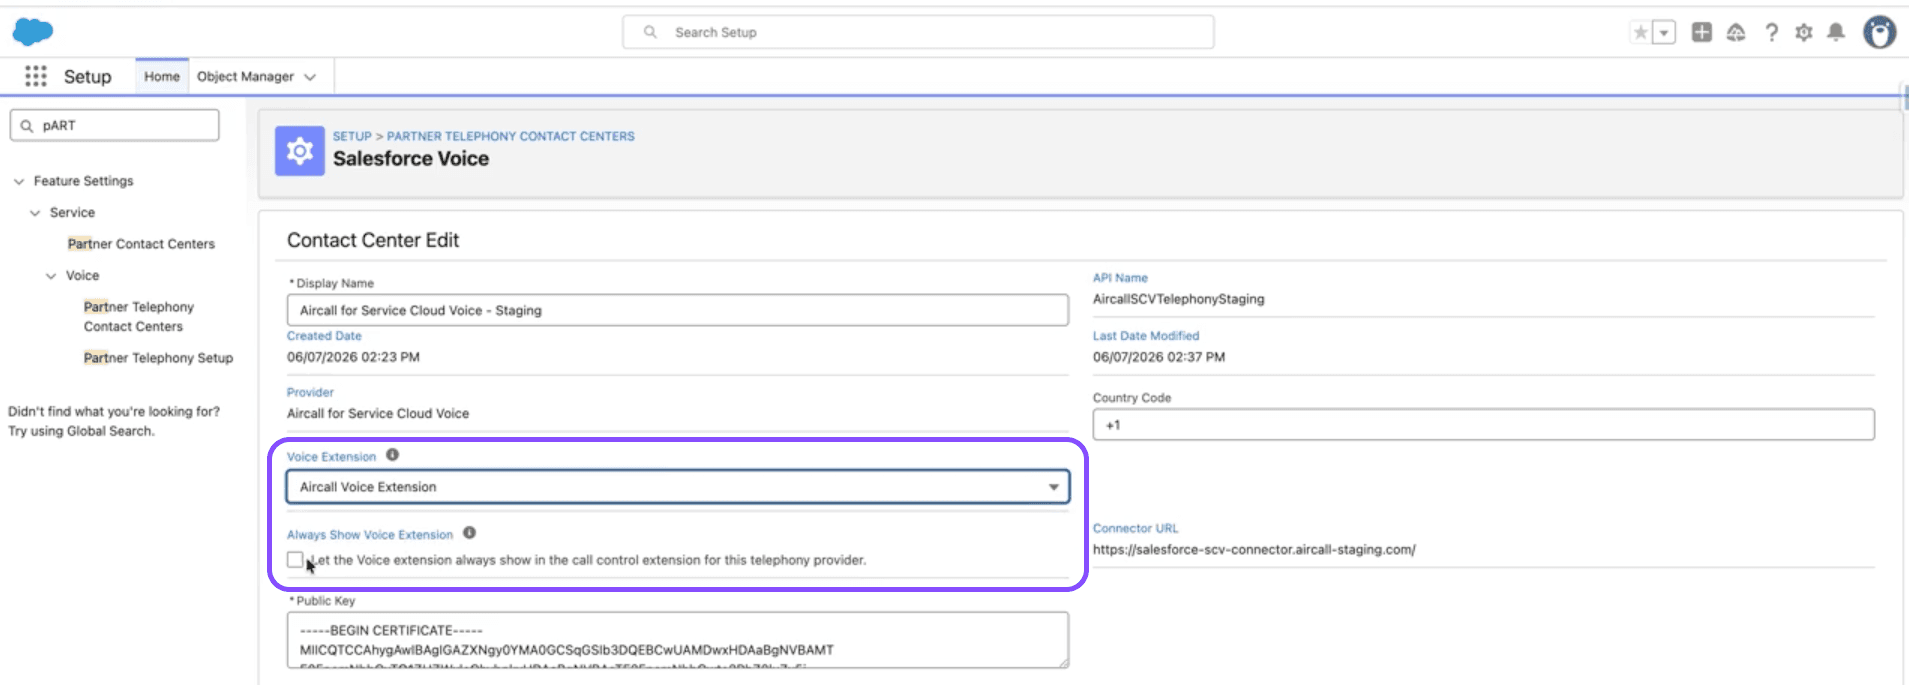The image size is (1909, 685).
Task: Collapse the Voice tree node
Action: pos(51,276)
